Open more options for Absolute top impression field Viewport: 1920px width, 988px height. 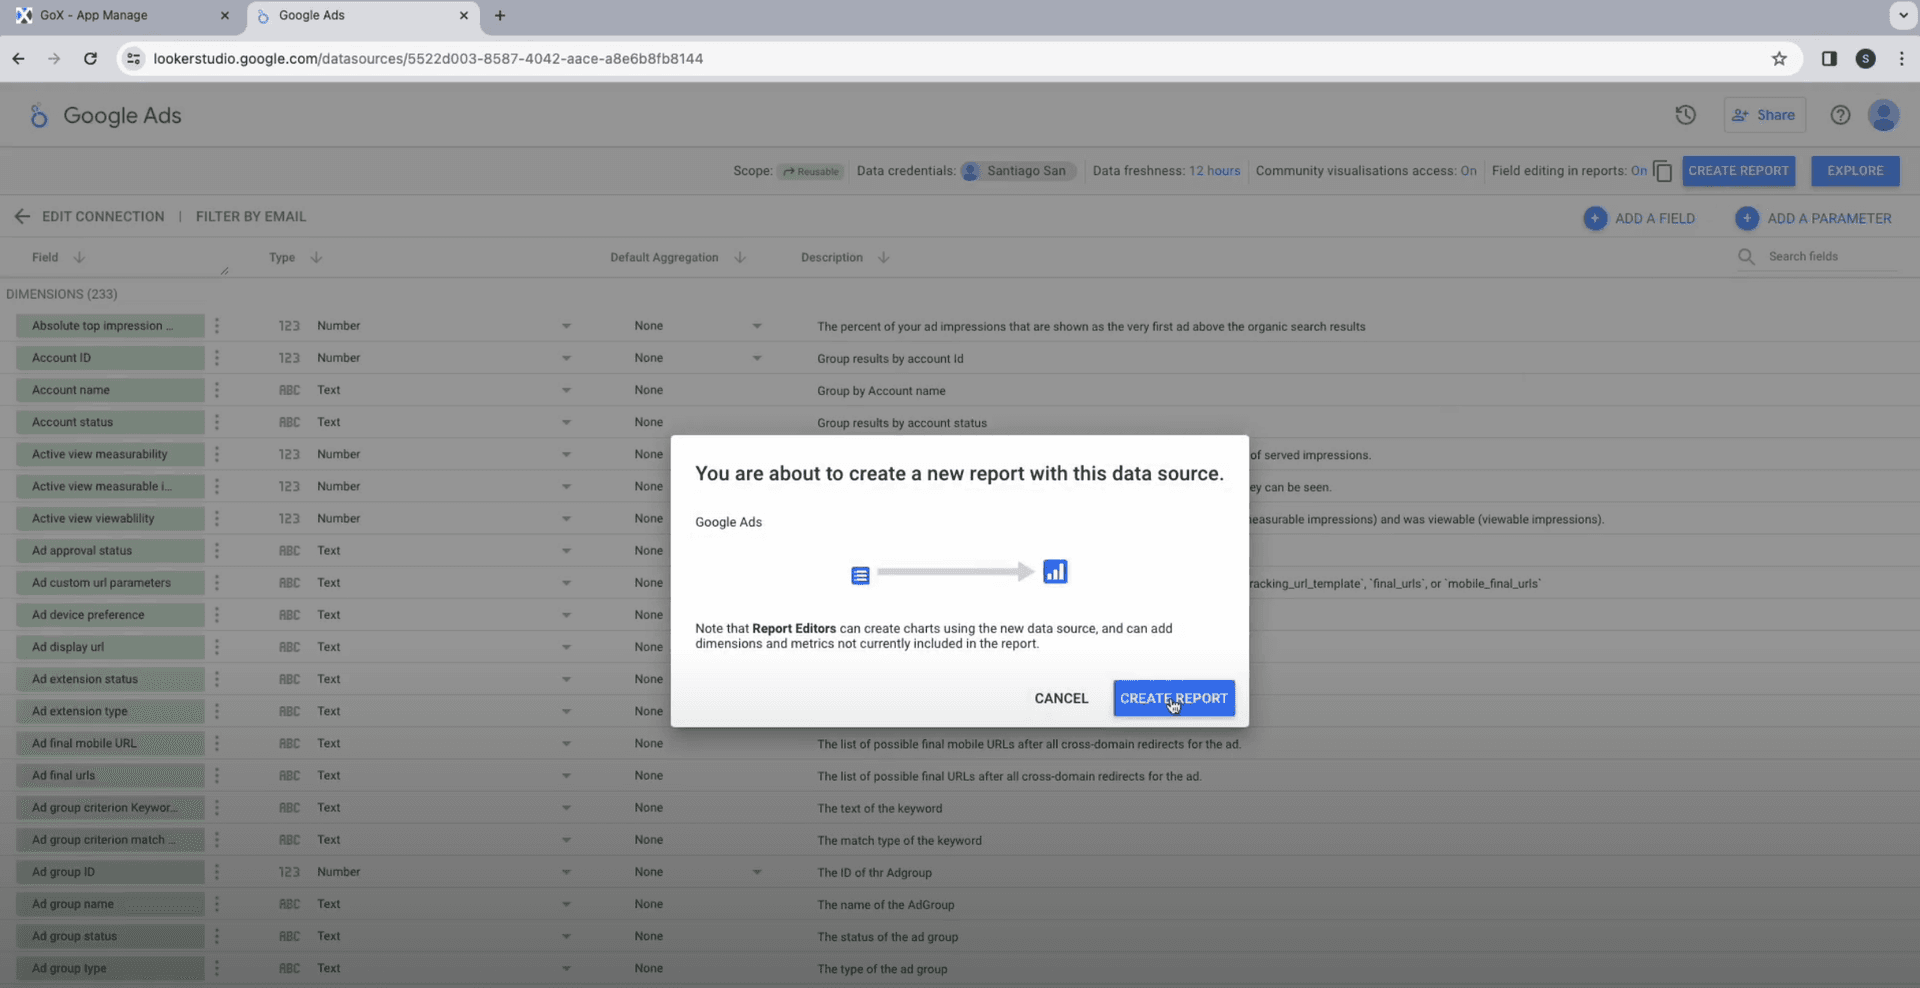point(216,326)
